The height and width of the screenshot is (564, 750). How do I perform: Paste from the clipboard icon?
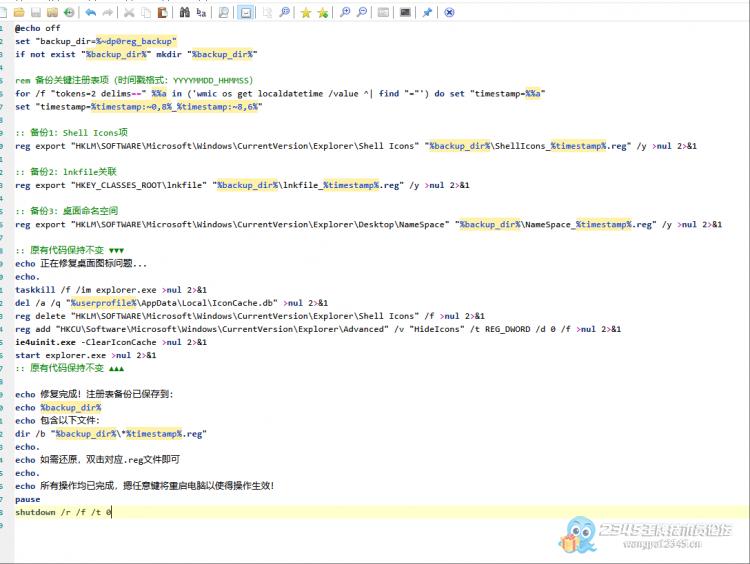coord(163,12)
